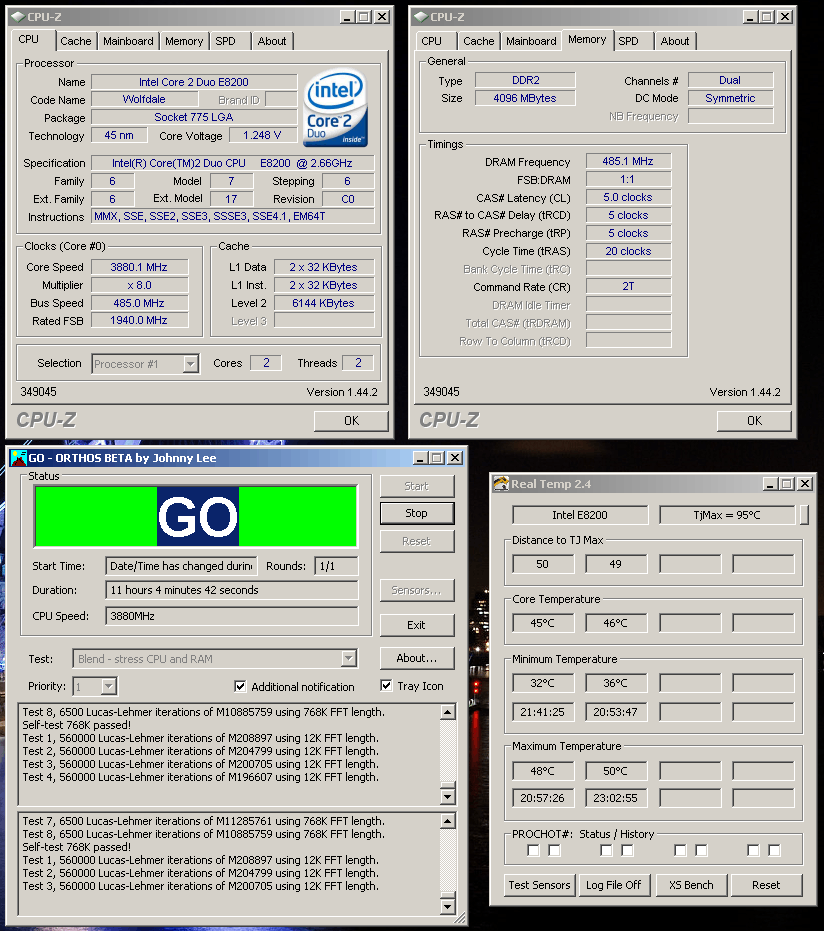The image size is (824, 931).
Task: Check the first checkbox of the fourth PROCHOT# pair
Action: (x=753, y=851)
